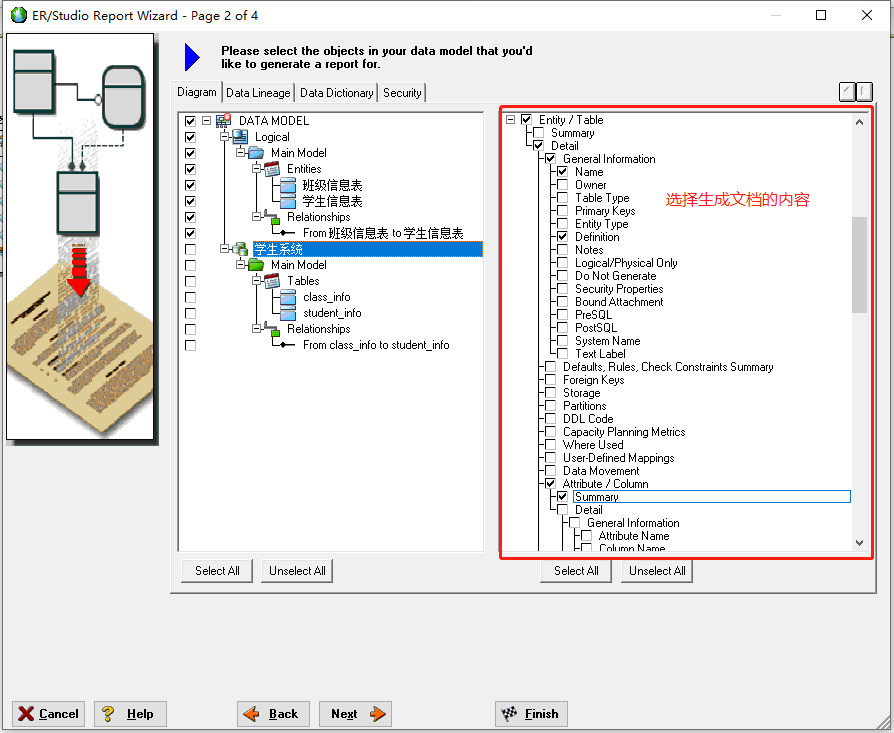Tick the Notes checkbox
Viewport: 894px width, 733px height.
(562, 250)
